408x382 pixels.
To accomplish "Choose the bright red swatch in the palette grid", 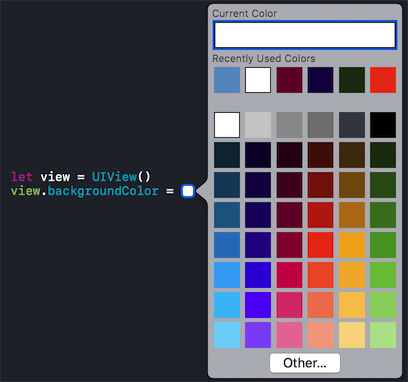I will point(320,245).
